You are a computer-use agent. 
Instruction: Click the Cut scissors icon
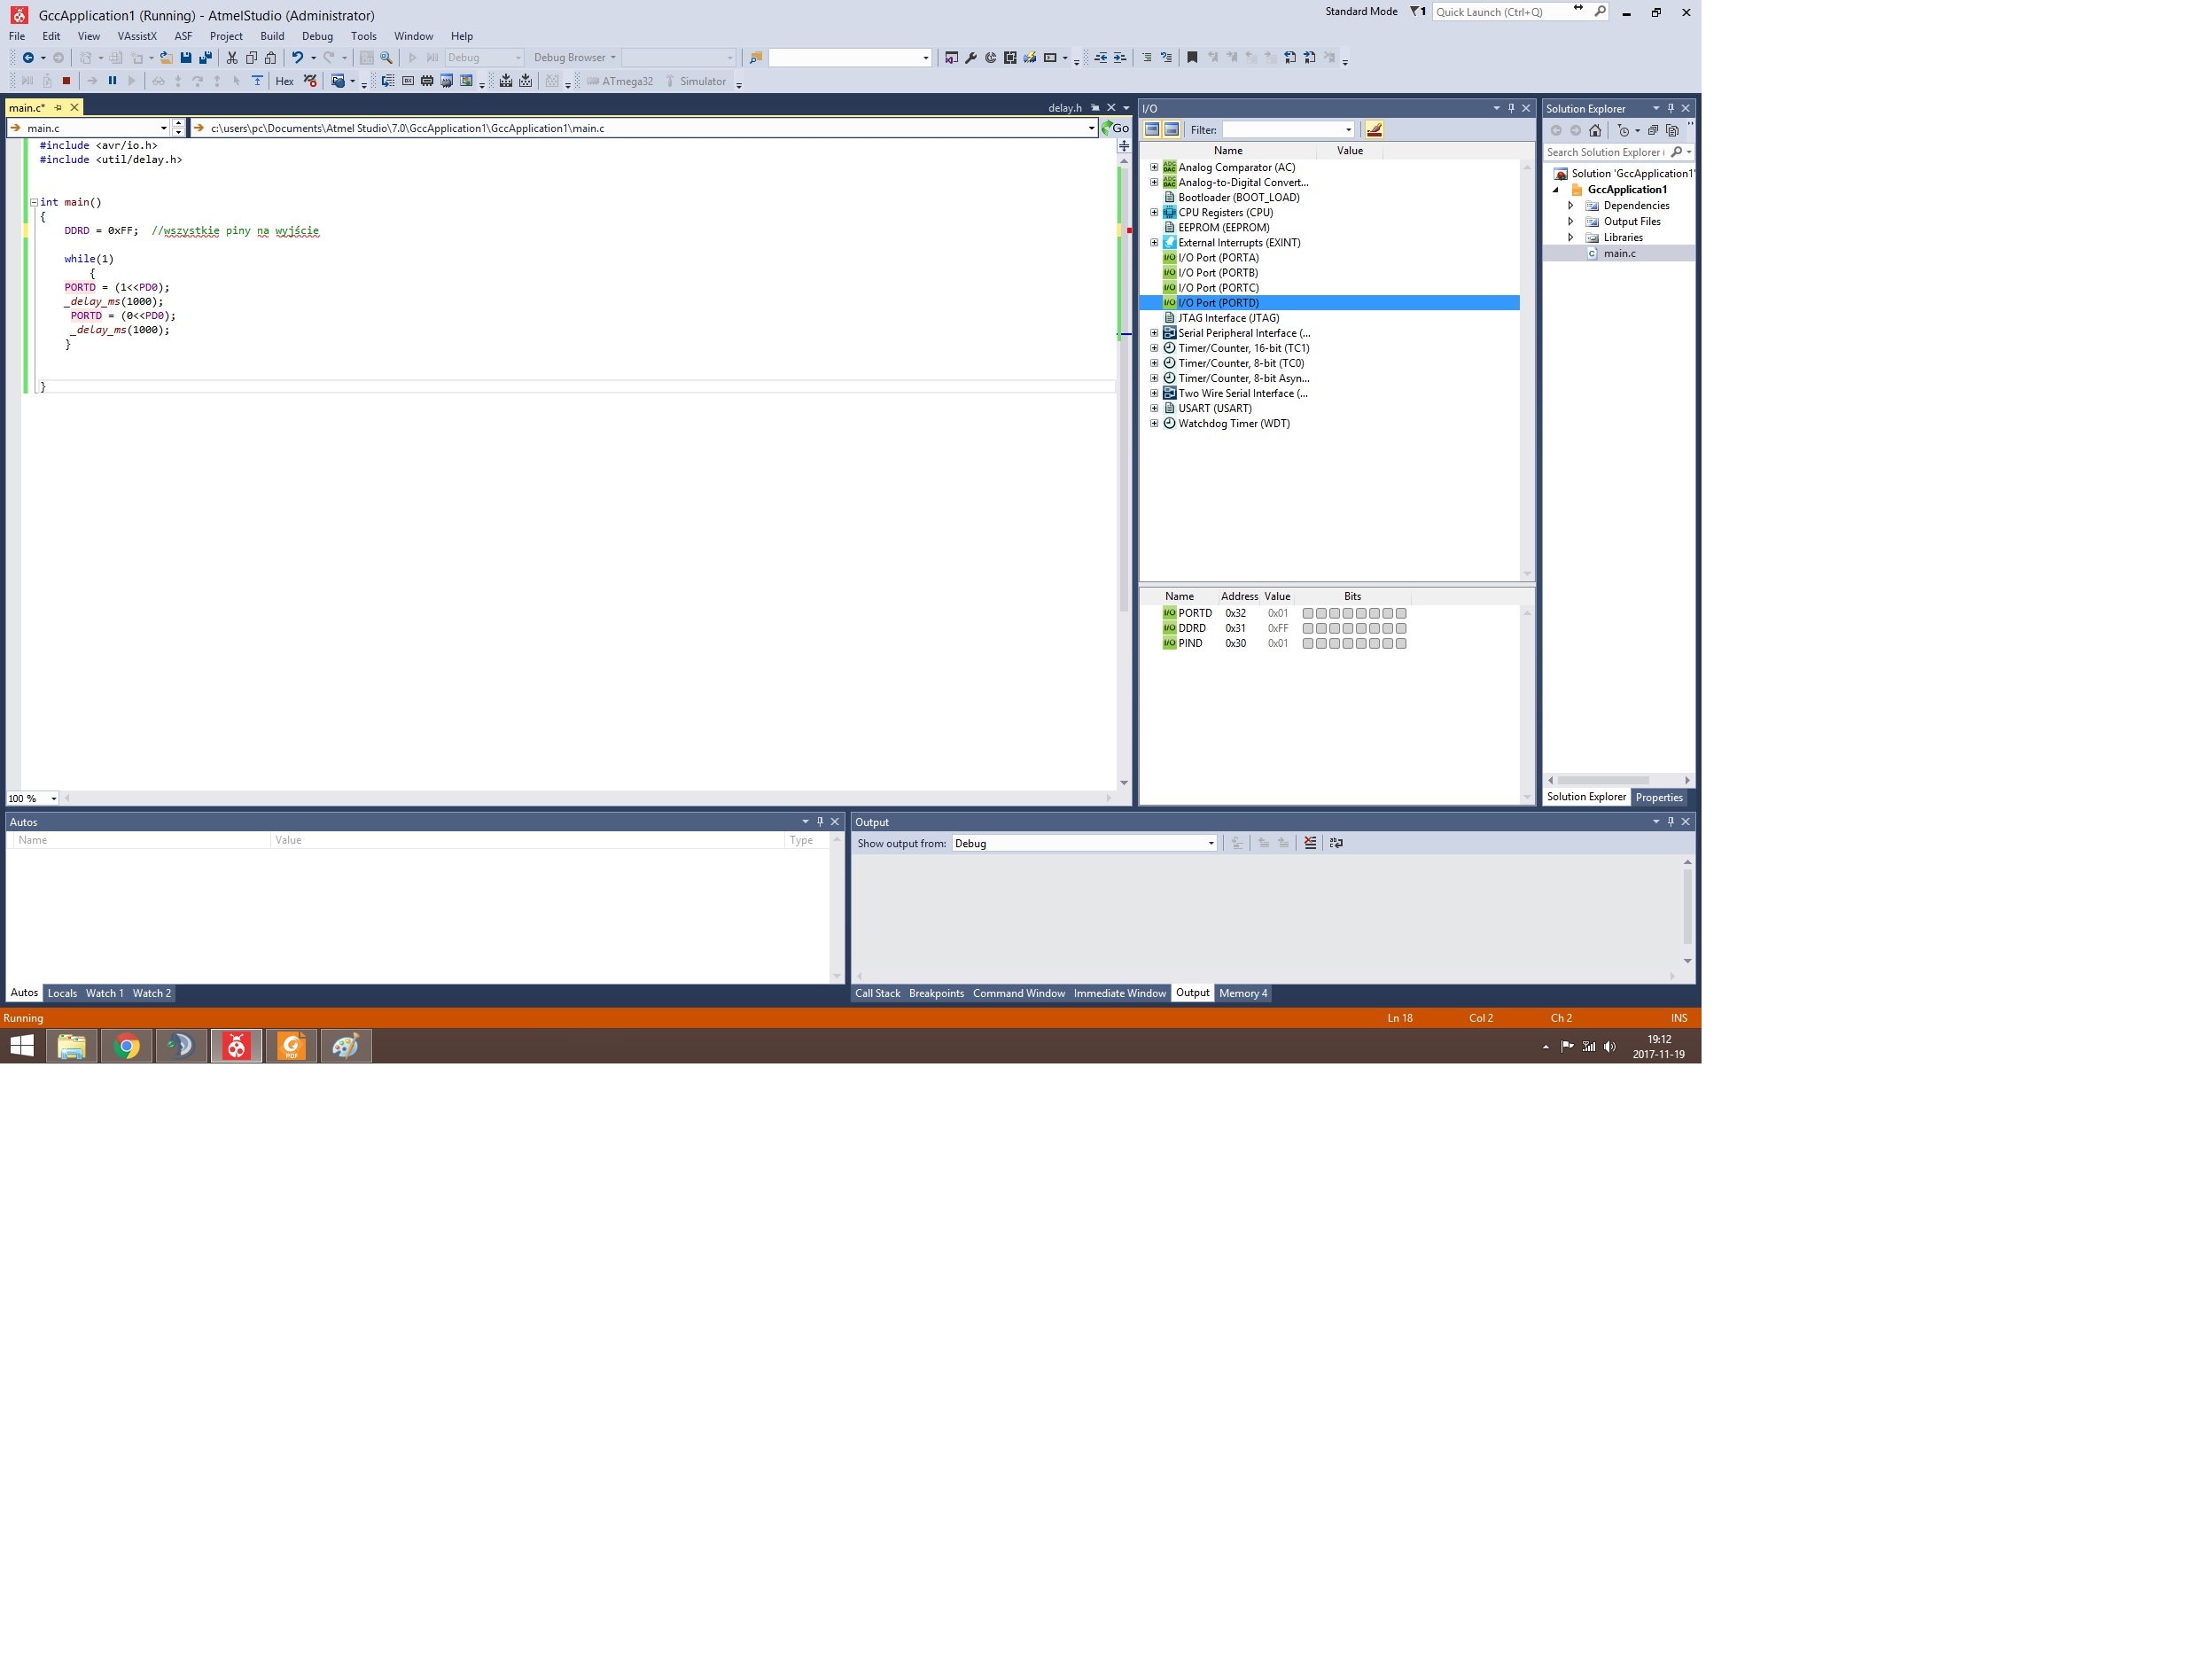pyautogui.click(x=232, y=58)
